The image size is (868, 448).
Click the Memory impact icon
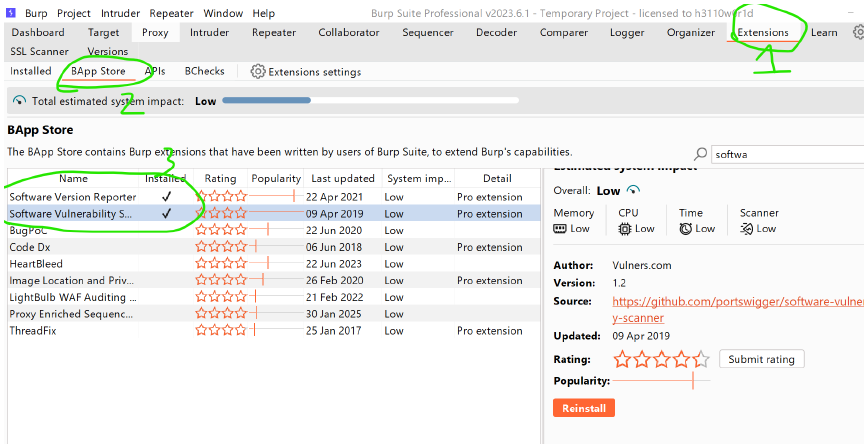pos(560,229)
